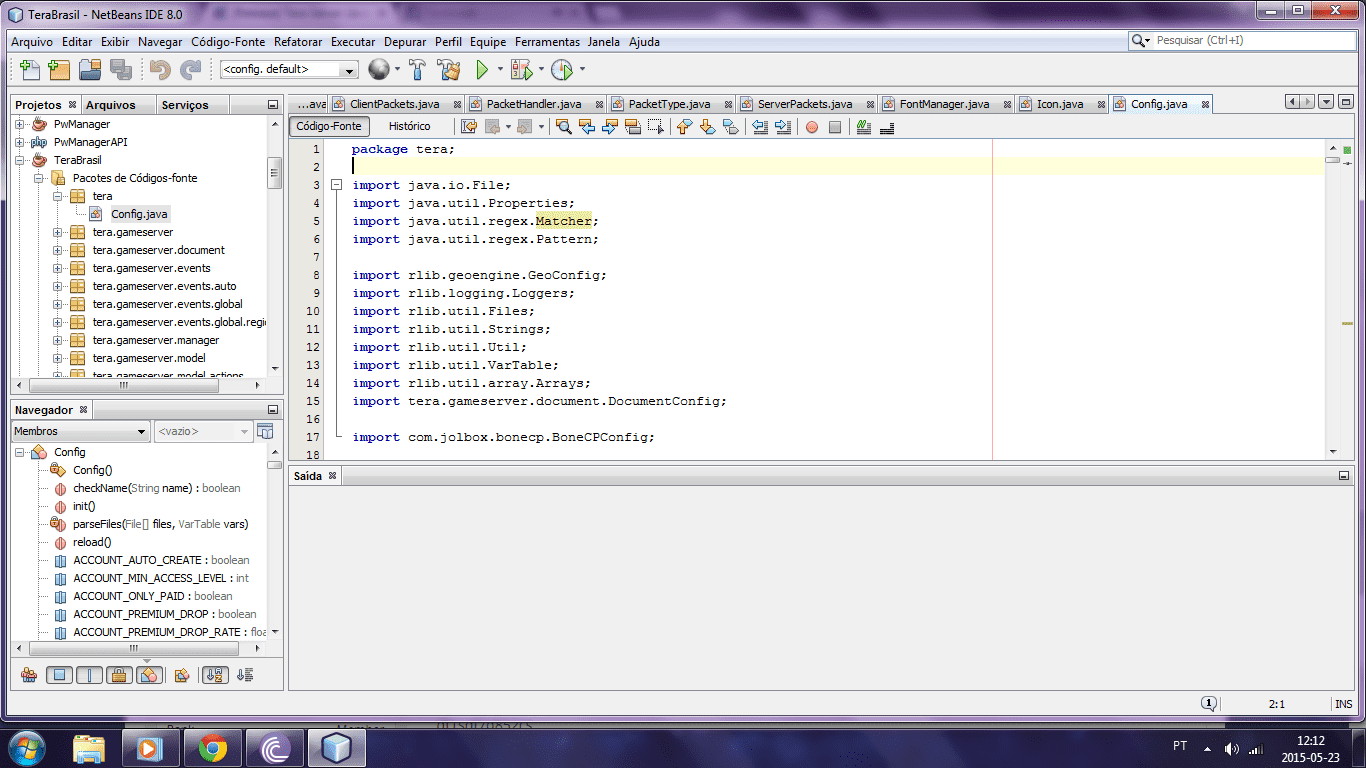1366x768 pixels.
Task: Click the New Project toolbar icon
Action: [59, 70]
